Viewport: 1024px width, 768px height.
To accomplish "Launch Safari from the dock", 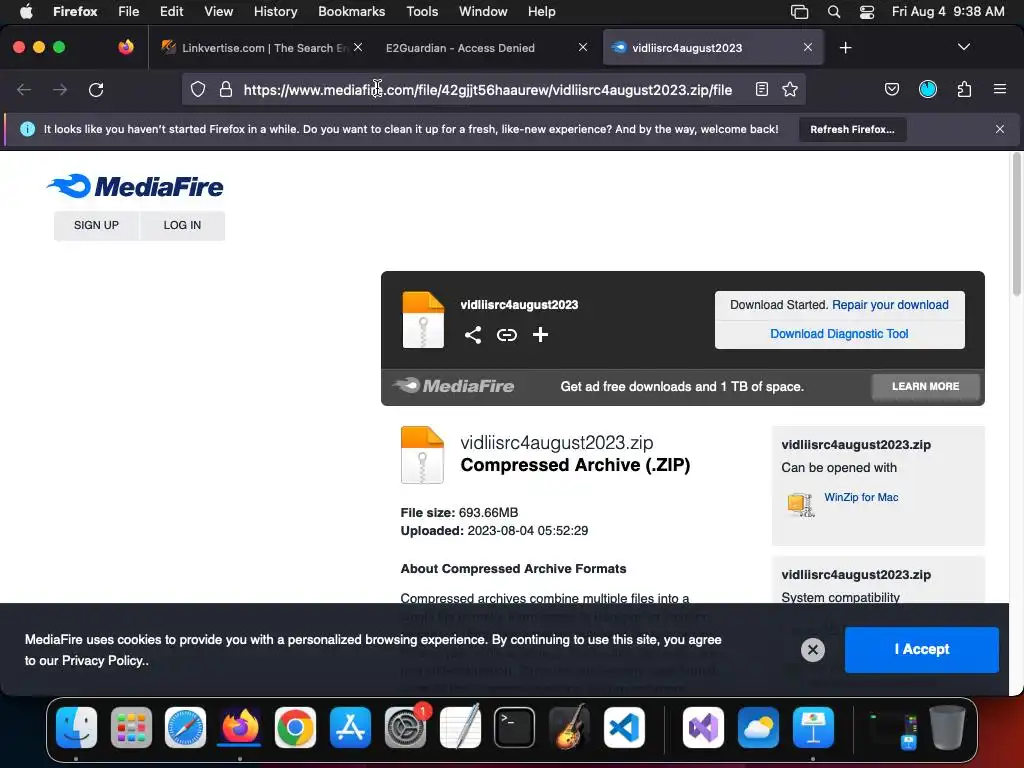I will point(185,727).
